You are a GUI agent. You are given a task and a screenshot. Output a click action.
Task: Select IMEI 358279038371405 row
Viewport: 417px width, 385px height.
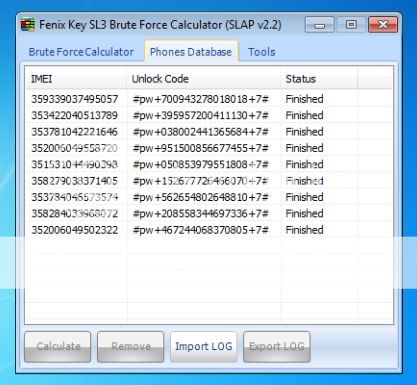click(x=209, y=181)
